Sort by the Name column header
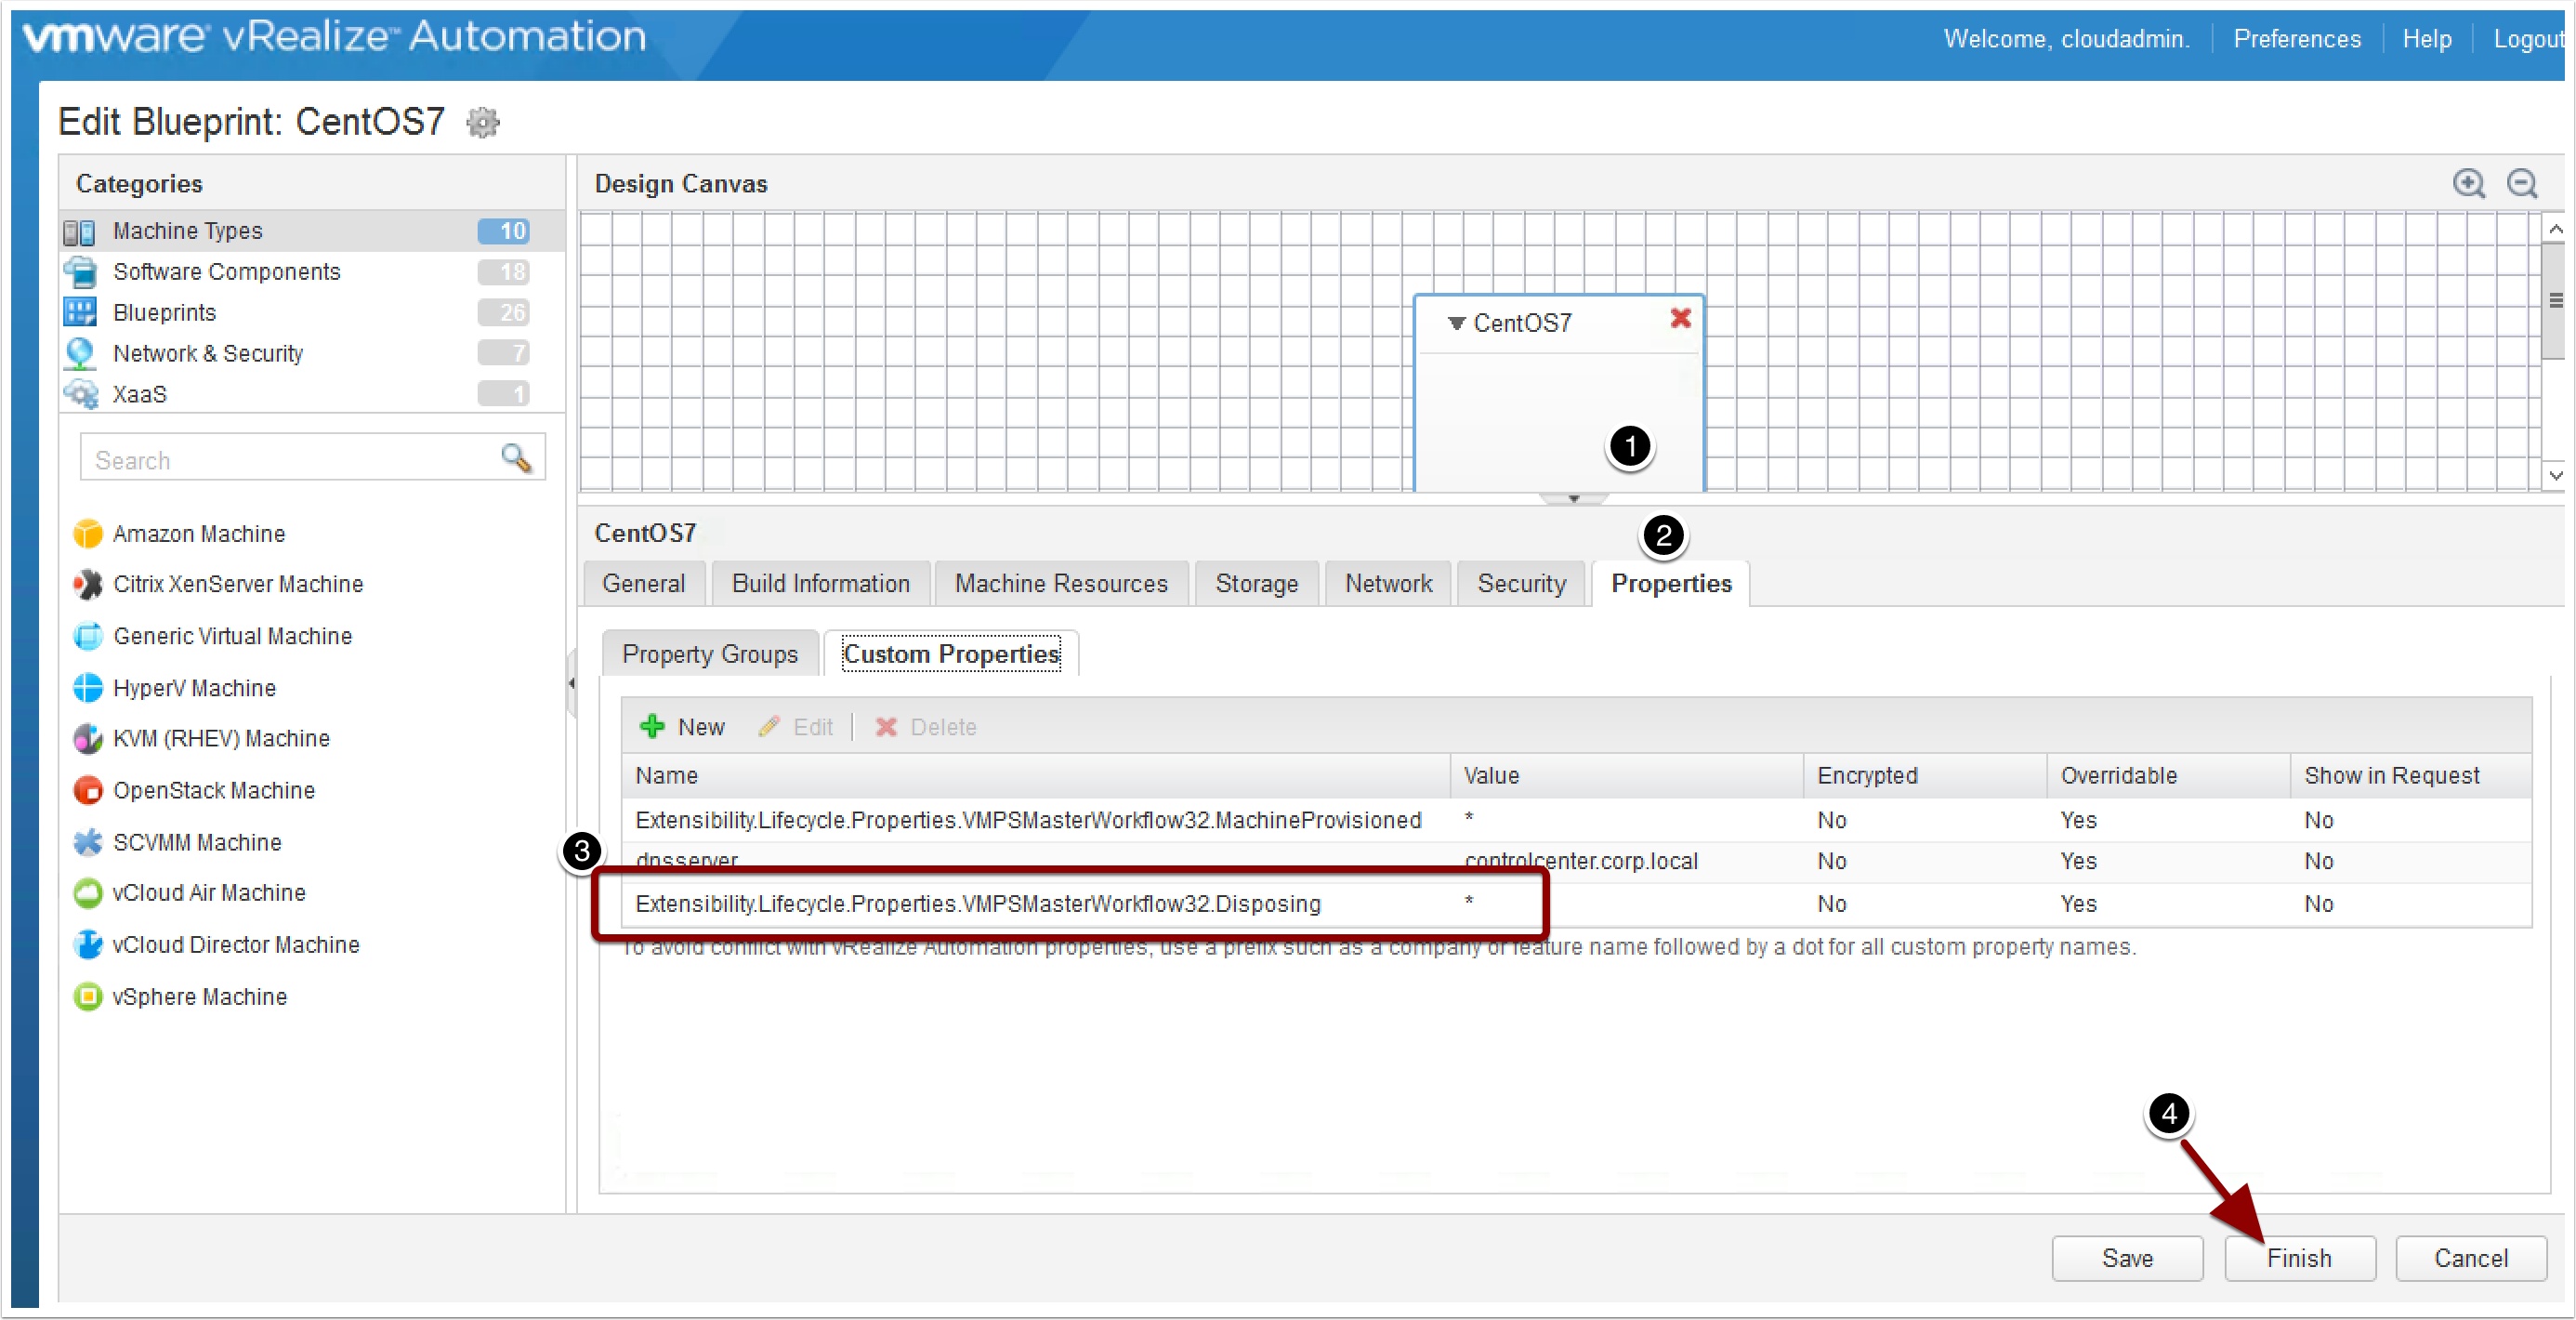 click(1035, 776)
